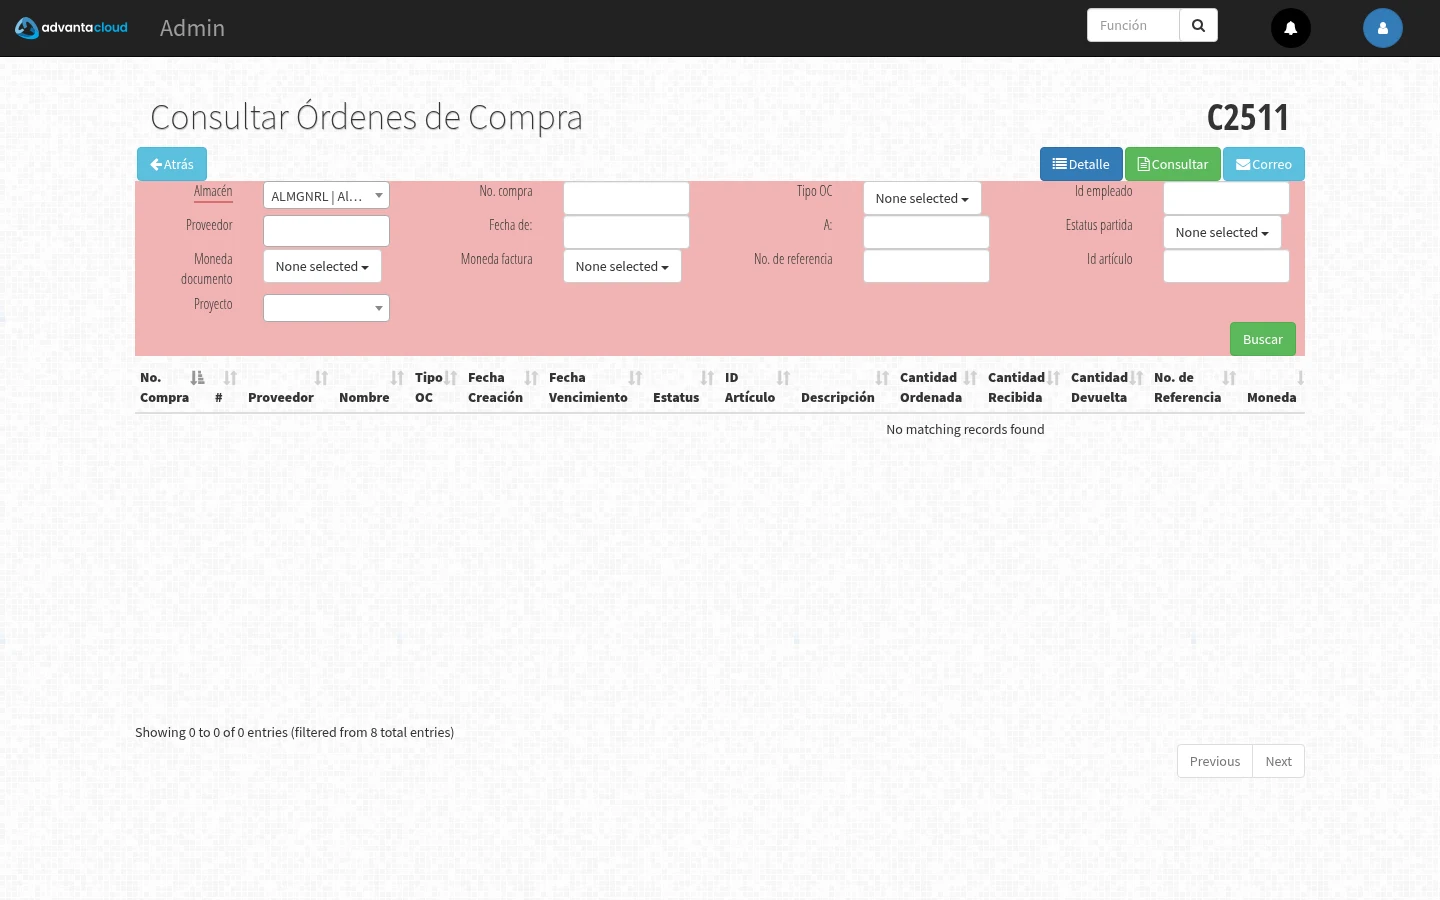The image size is (1440, 900).
Task: Sort by Cantidad Ordenada column
Action: 939,387
